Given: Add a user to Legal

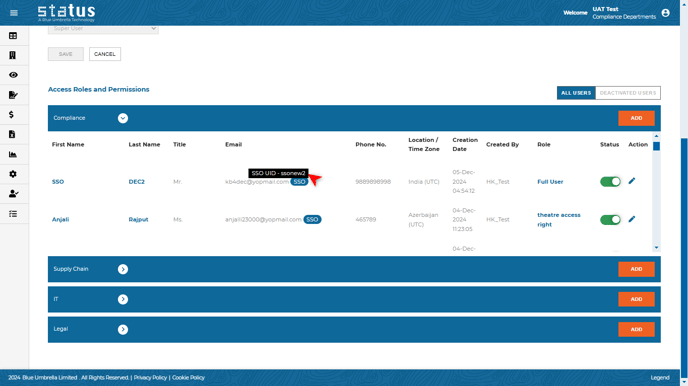Looking at the screenshot, I should (636, 329).
